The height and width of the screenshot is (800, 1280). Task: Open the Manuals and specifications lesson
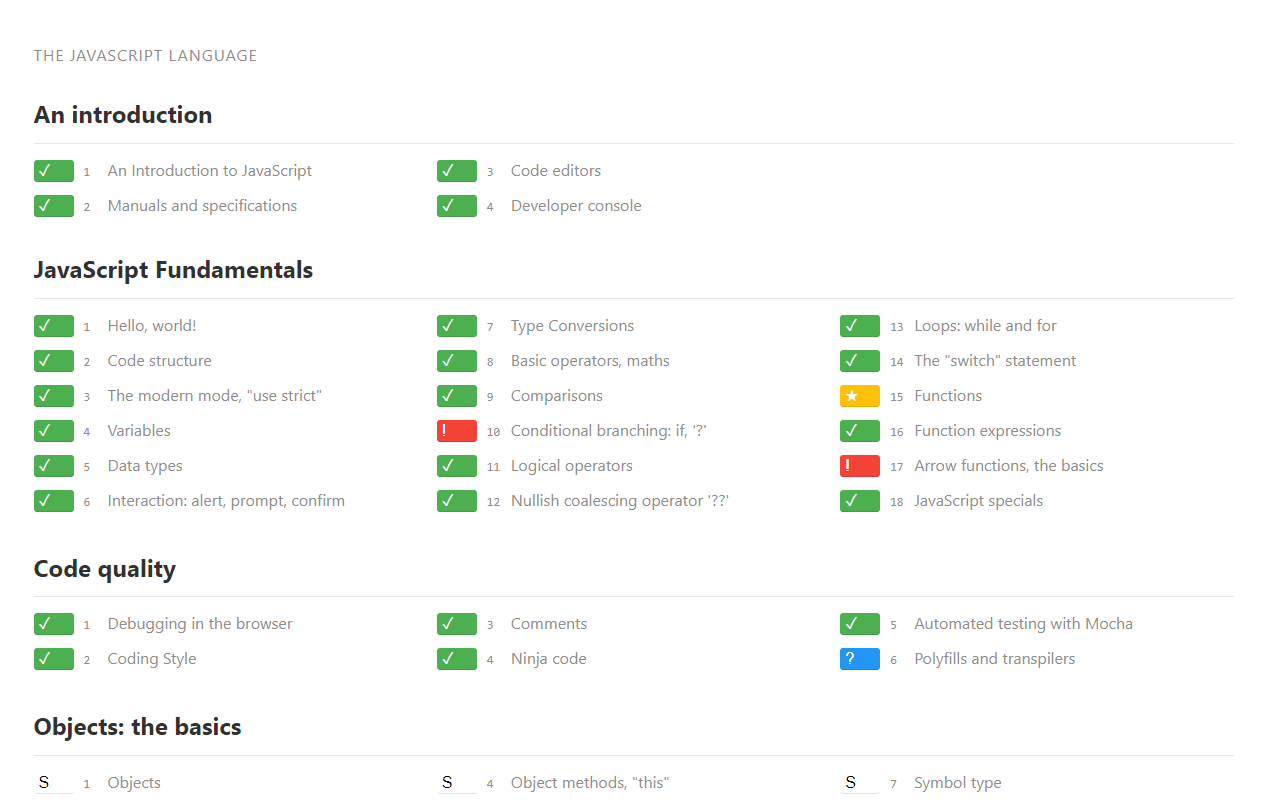pos(202,206)
